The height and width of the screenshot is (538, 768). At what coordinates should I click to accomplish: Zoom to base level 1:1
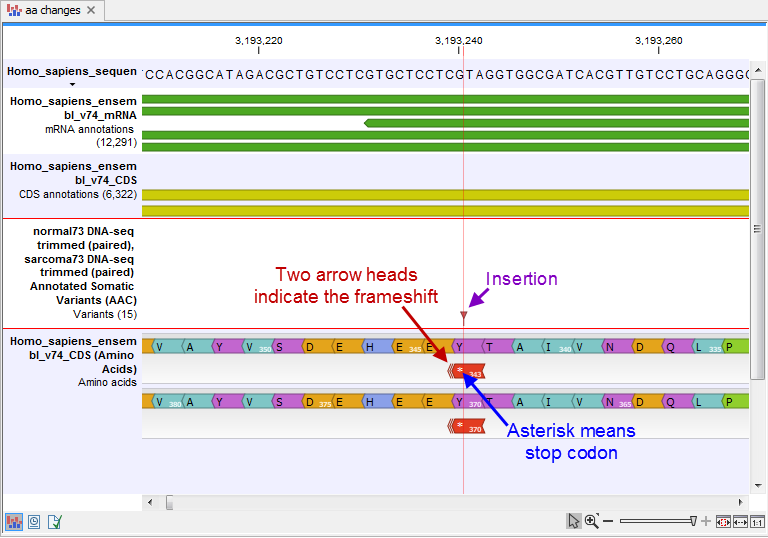(758, 521)
